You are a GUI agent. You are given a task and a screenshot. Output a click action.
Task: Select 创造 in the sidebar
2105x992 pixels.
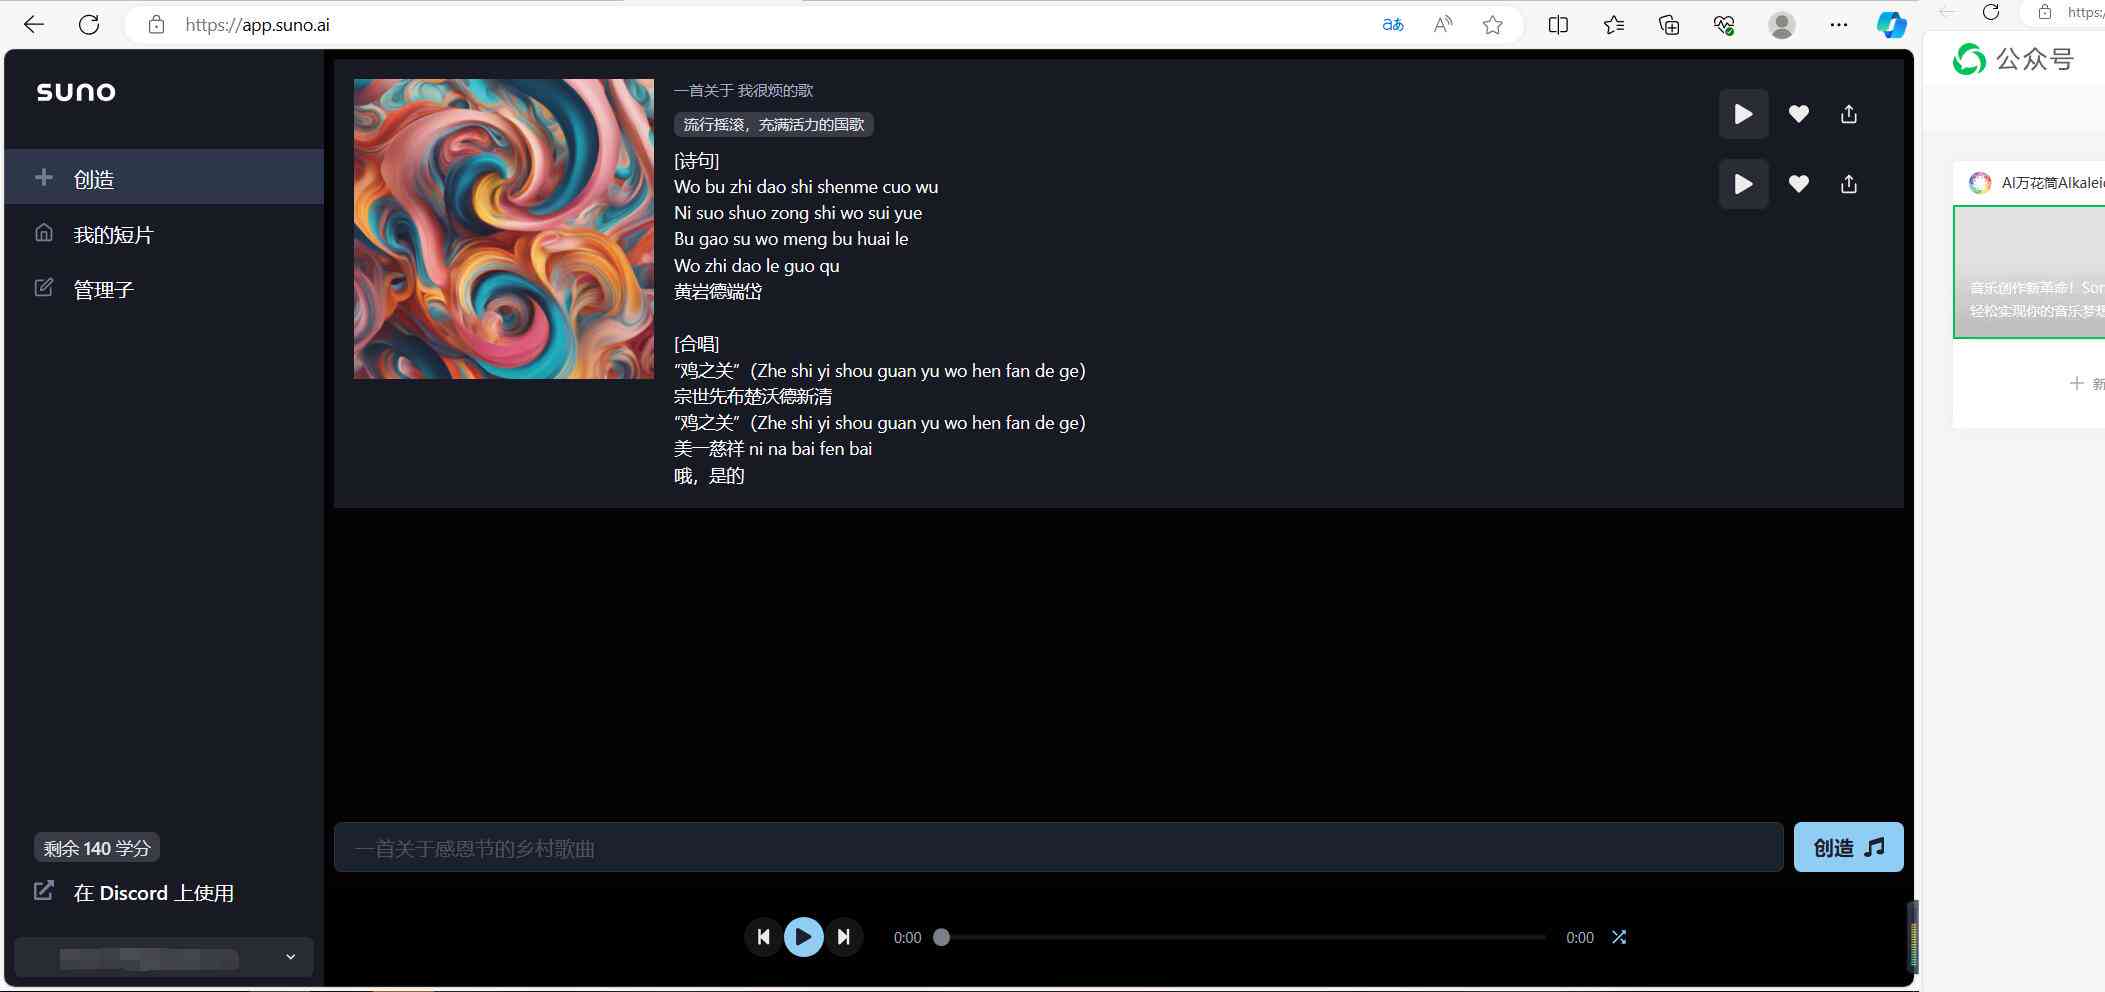point(164,178)
